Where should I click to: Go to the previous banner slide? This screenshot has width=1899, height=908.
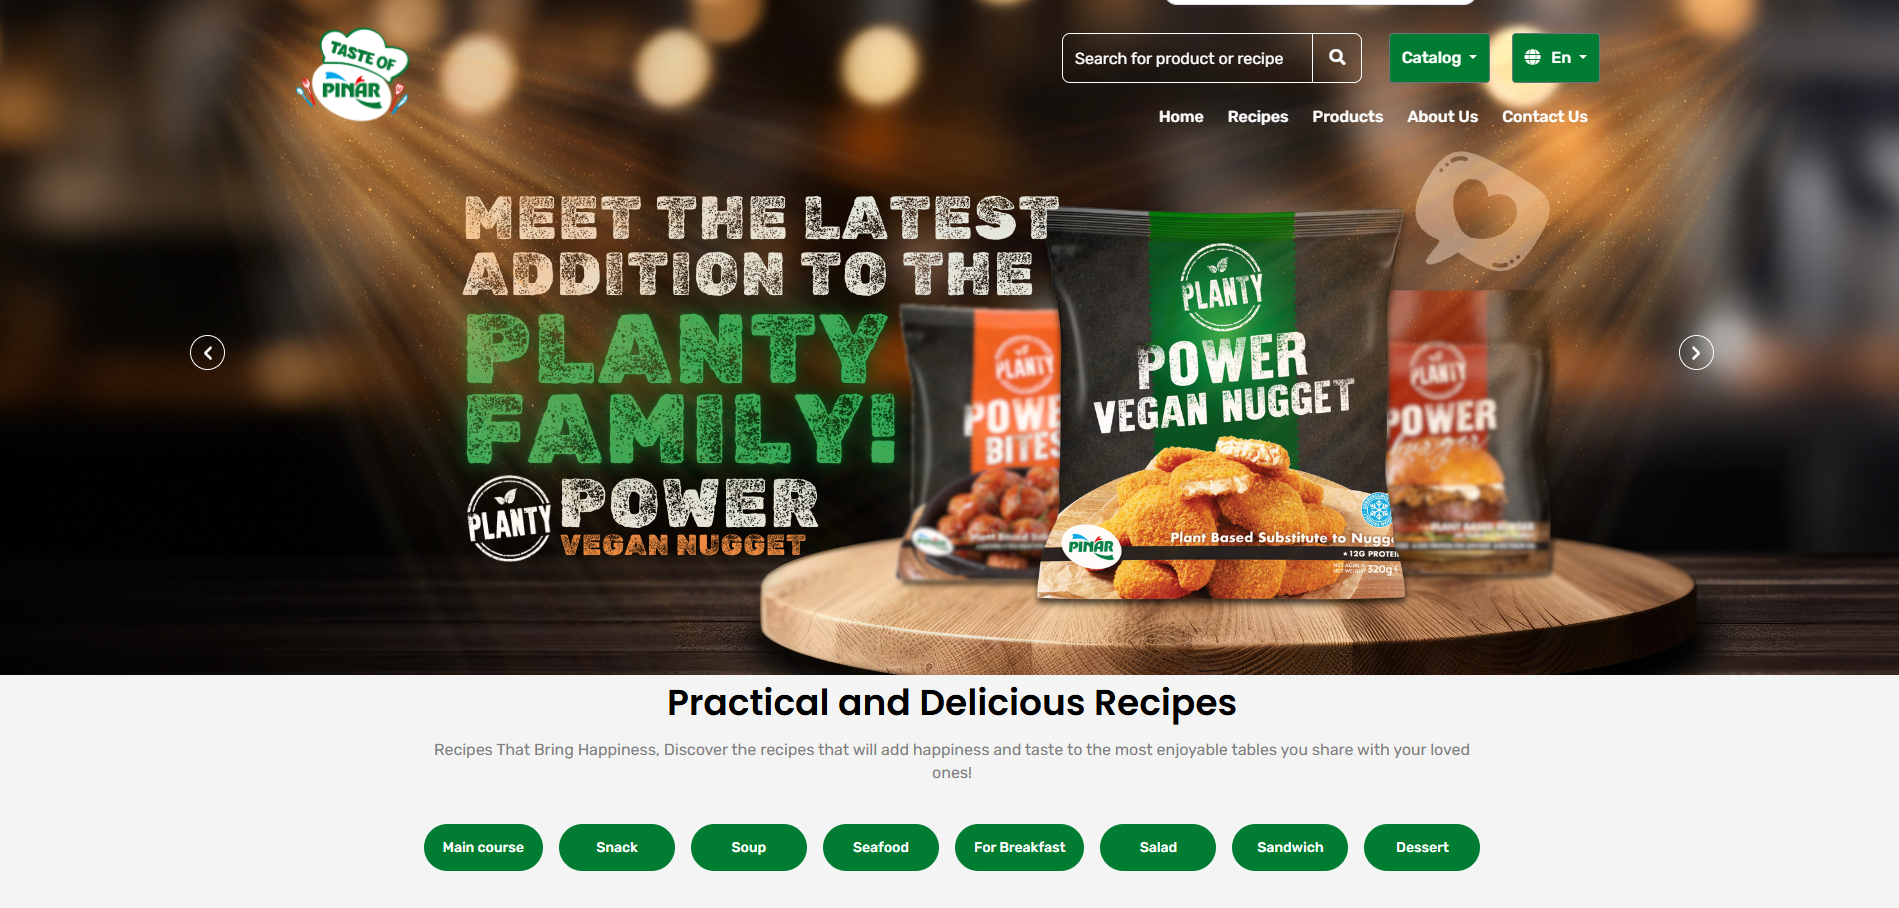(208, 352)
